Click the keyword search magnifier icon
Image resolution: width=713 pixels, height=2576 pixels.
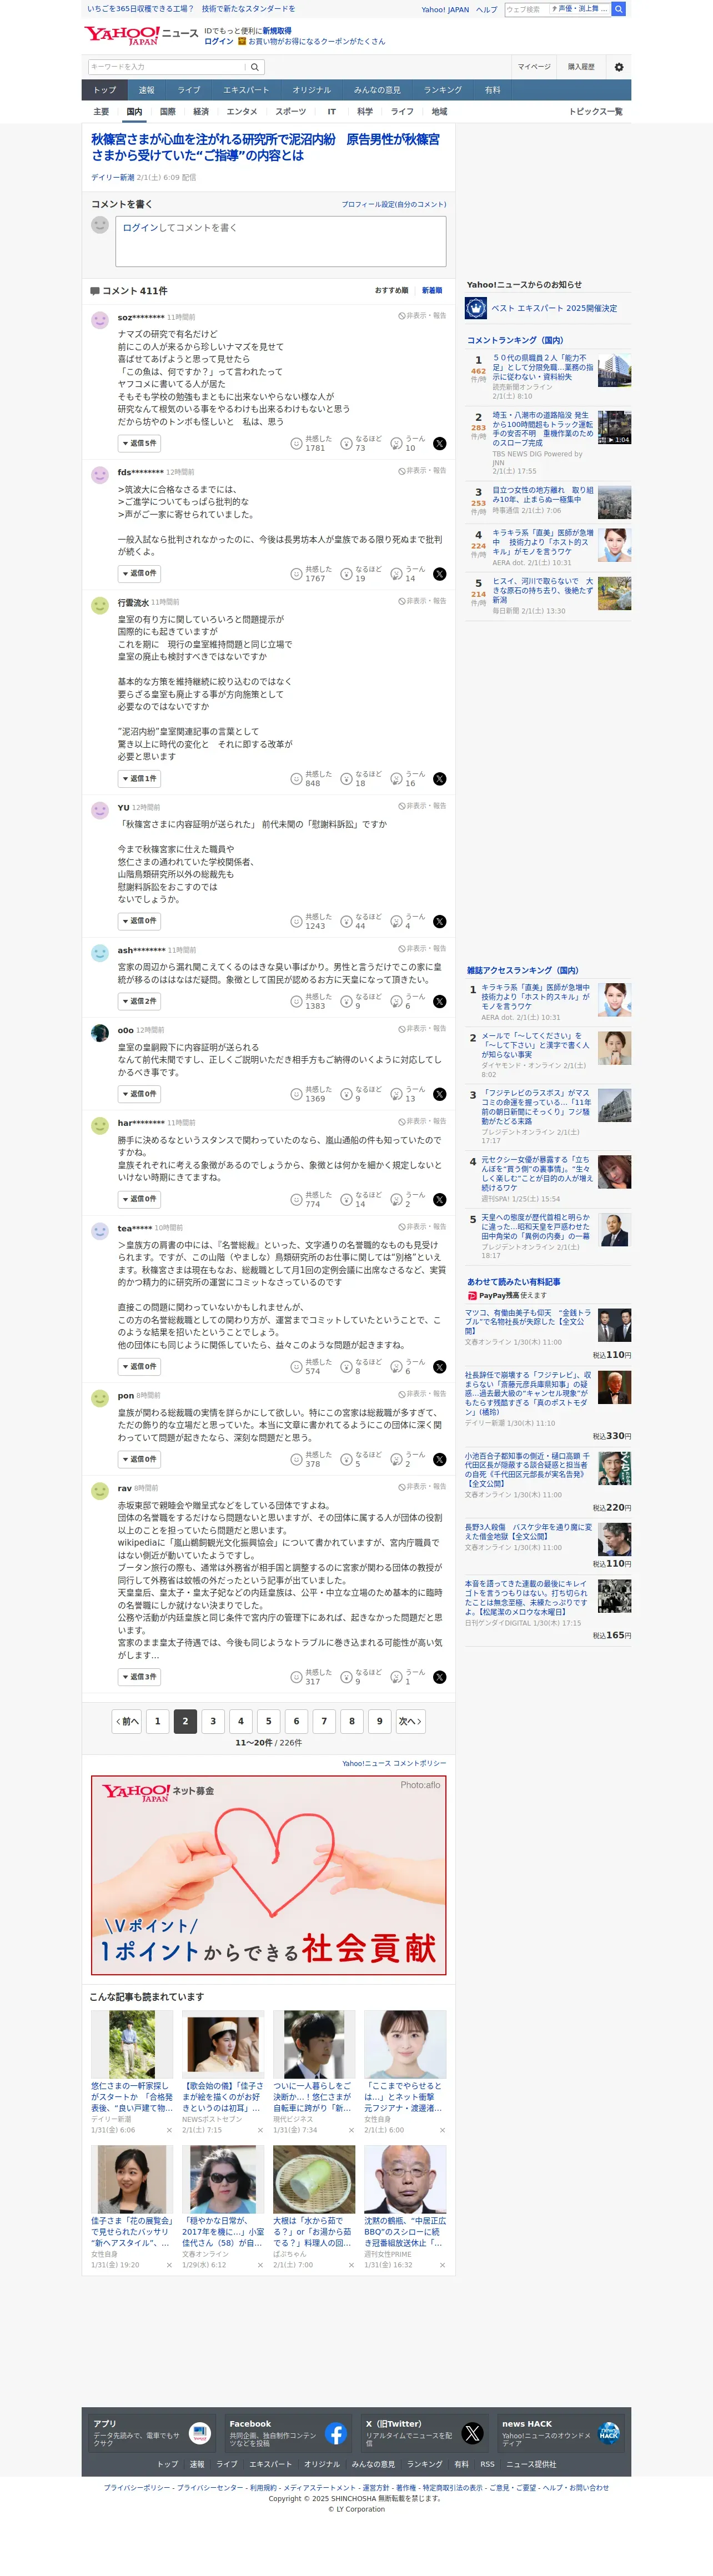[x=255, y=67]
